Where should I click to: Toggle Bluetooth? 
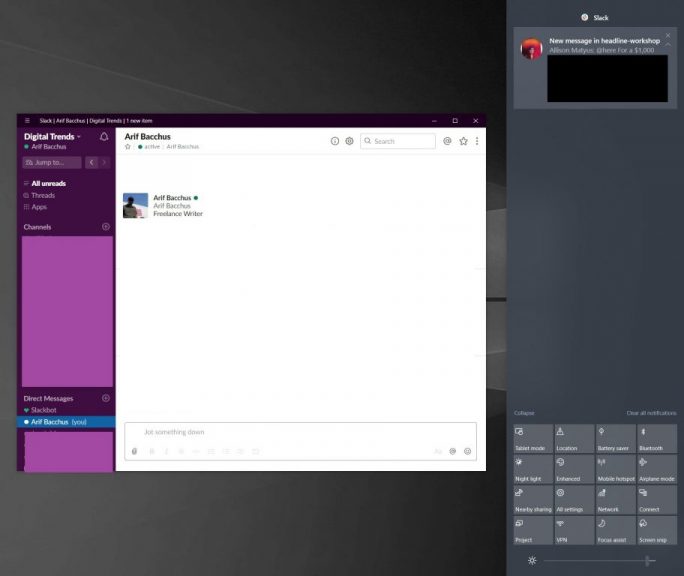pos(657,439)
